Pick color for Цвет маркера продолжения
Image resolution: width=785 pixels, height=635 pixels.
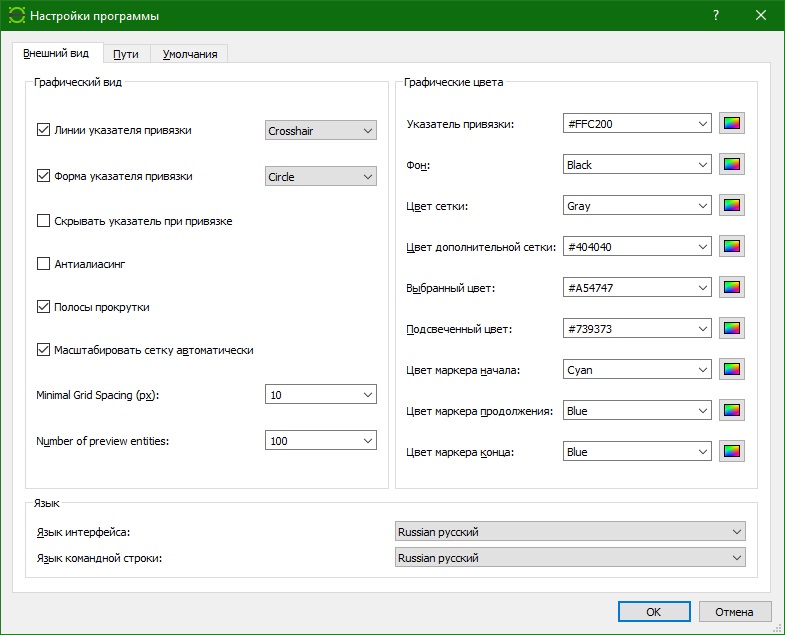click(x=732, y=411)
